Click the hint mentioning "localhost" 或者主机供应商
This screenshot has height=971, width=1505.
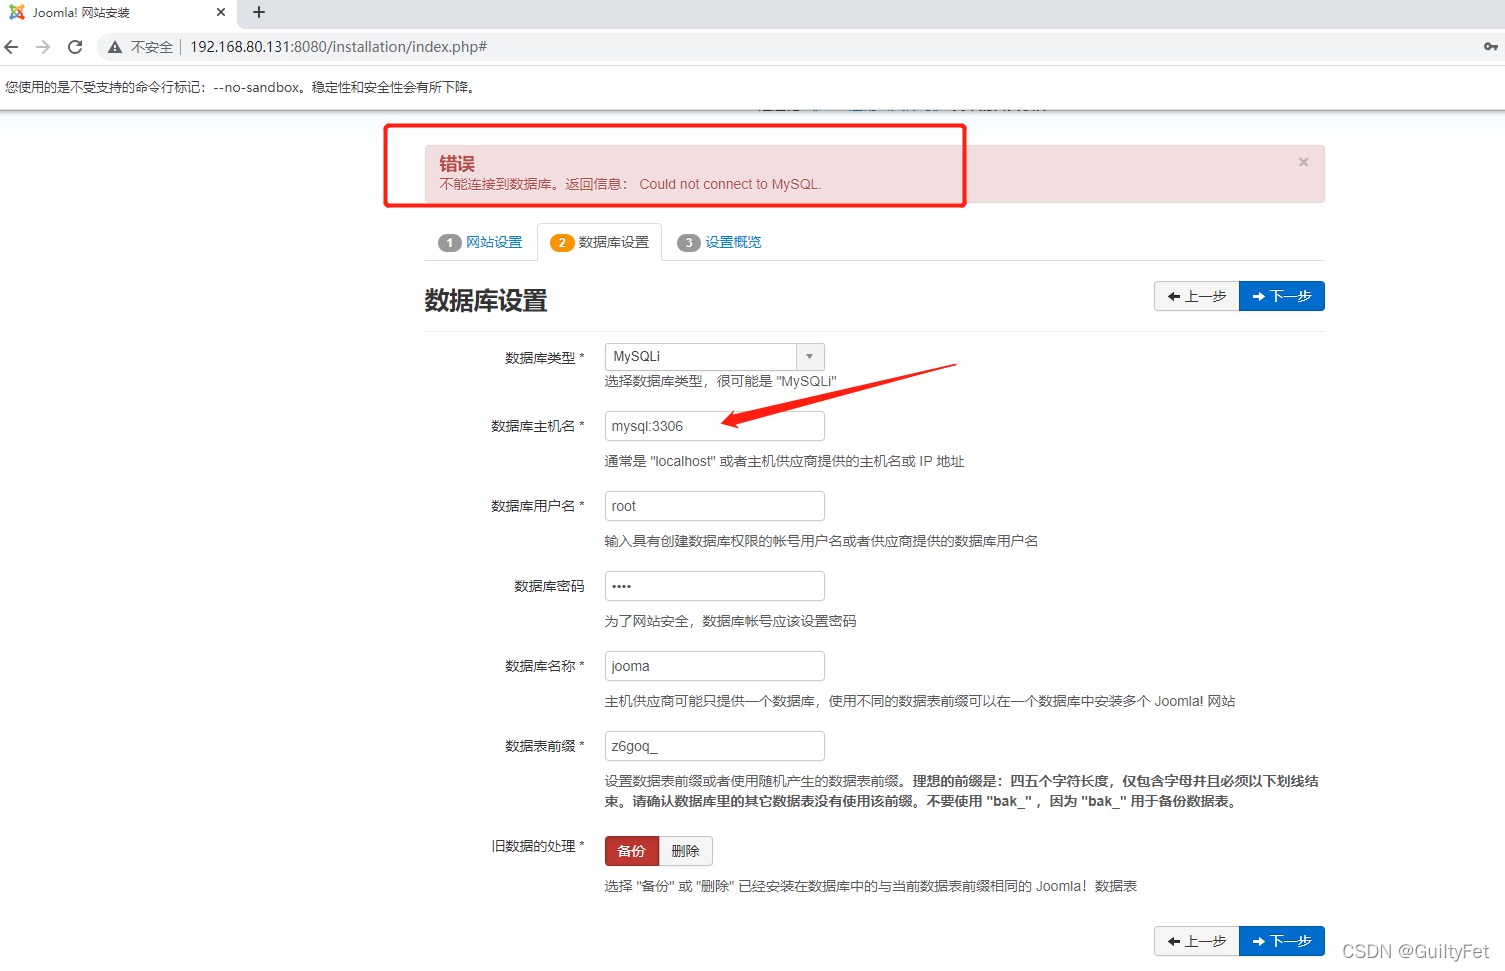click(784, 461)
